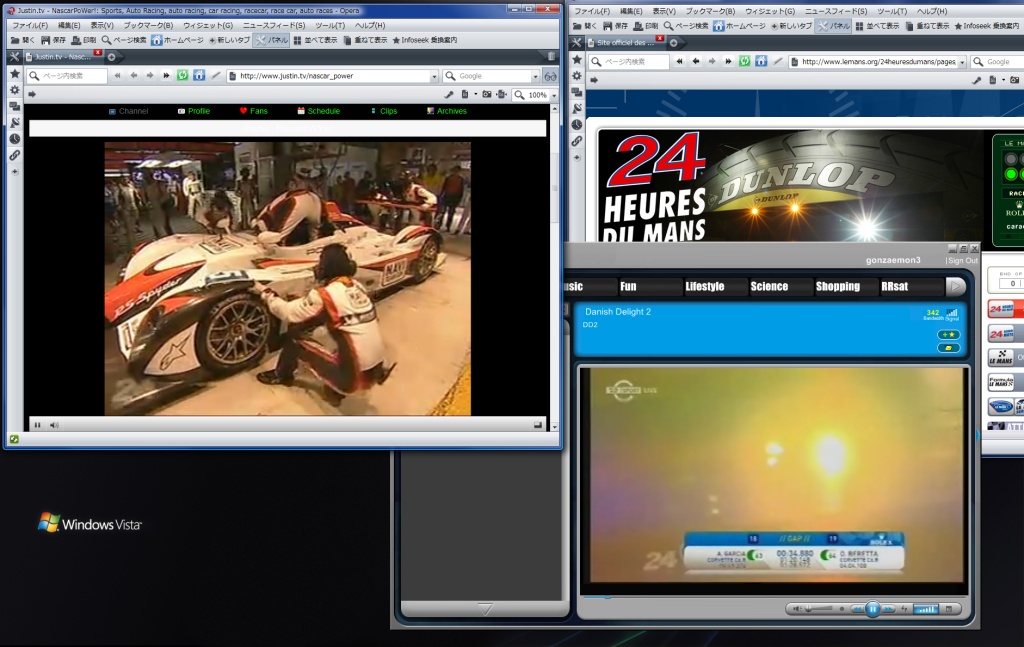Click the forward arrow in Justin.tv window
This screenshot has width=1024, height=647.
click(150, 76)
